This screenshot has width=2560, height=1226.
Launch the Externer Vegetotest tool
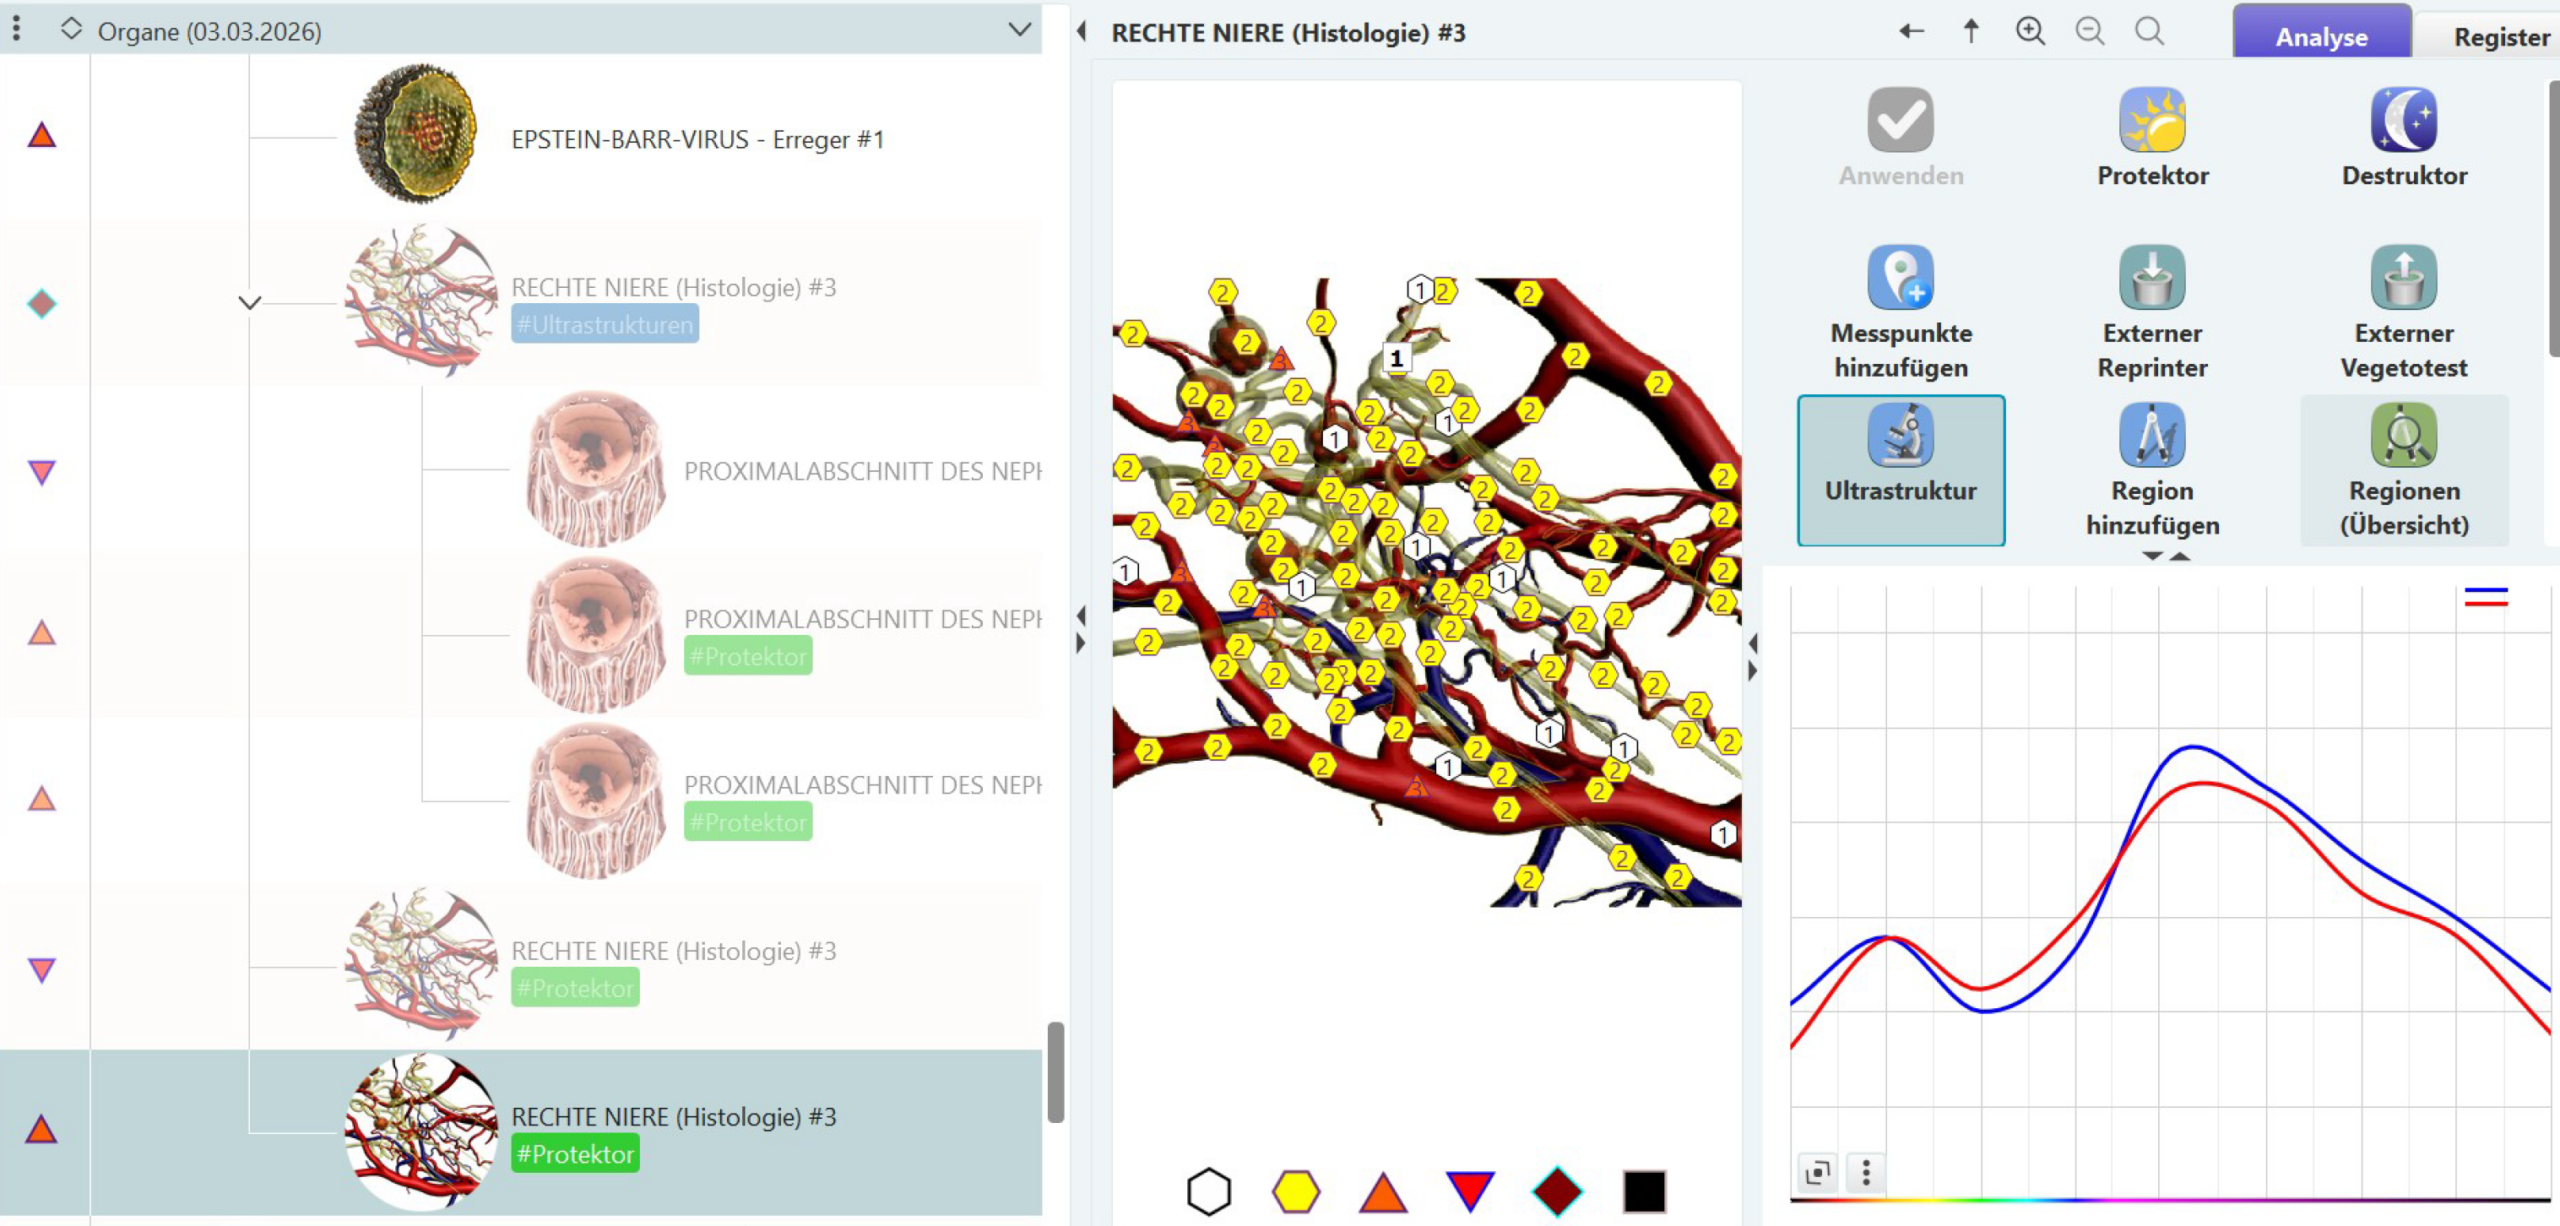coord(2403,278)
